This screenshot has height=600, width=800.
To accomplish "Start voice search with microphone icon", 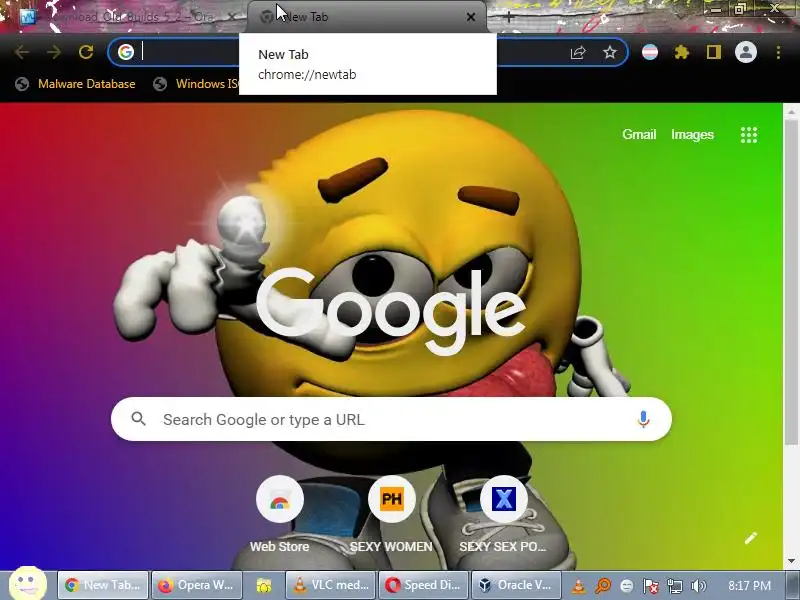I will click(x=643, y=419).
